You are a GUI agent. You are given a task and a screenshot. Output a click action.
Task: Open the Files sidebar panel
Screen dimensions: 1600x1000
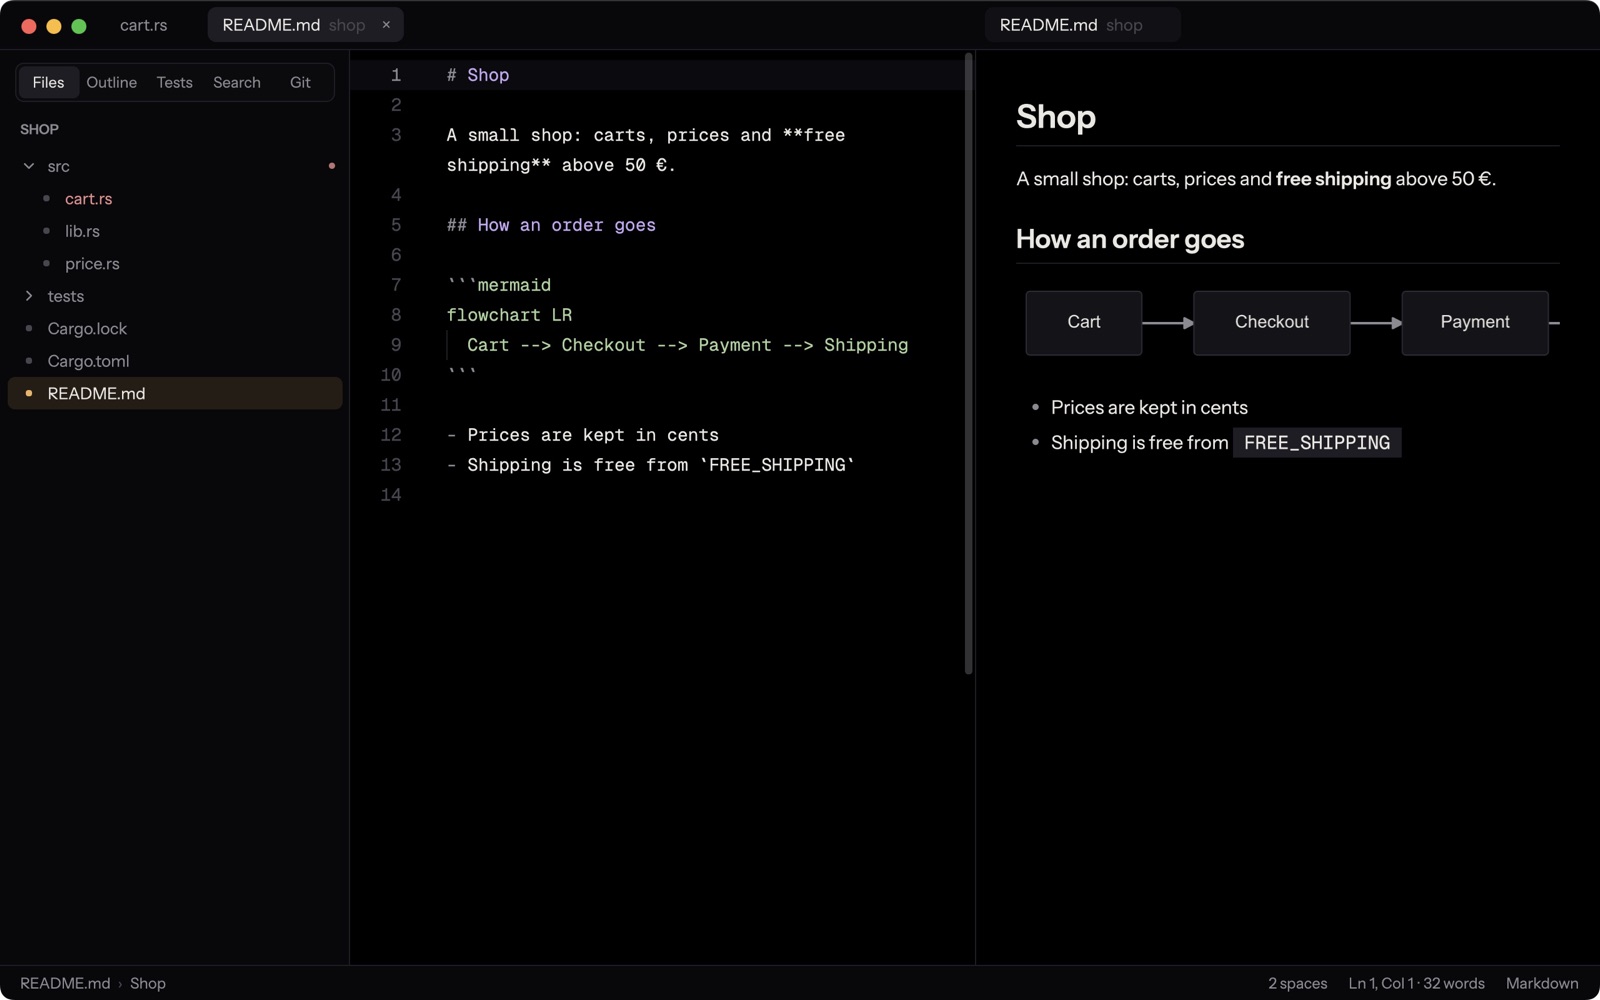pos(48,82)
